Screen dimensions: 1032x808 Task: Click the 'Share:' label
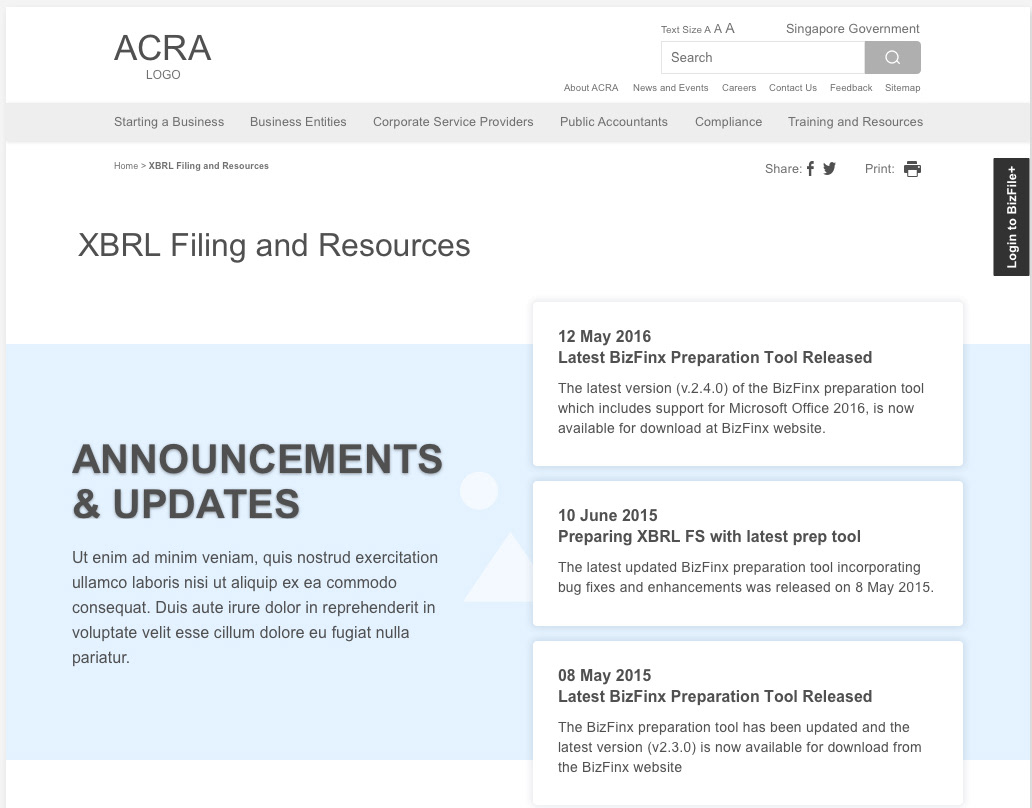pyautogui.click(x=783, y=169)
